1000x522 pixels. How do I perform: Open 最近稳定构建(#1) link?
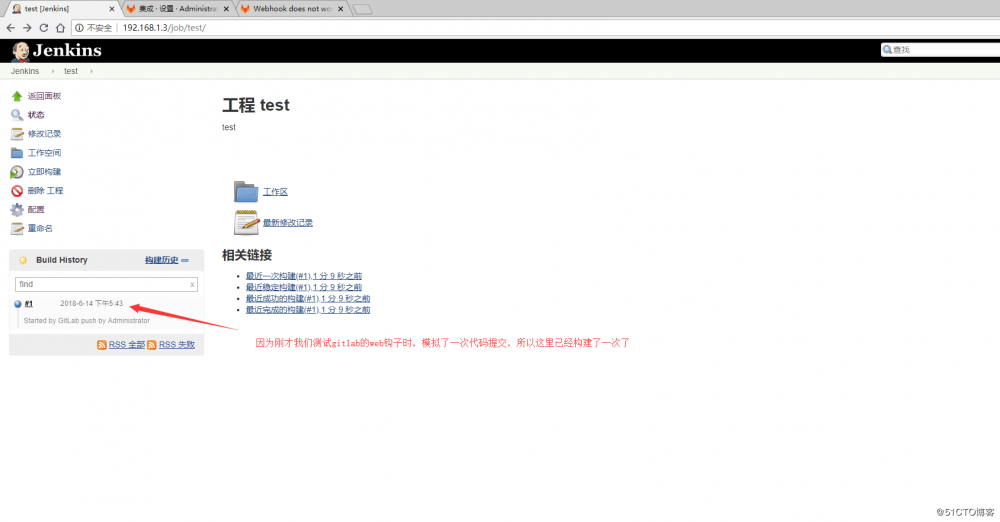(304, 287)
